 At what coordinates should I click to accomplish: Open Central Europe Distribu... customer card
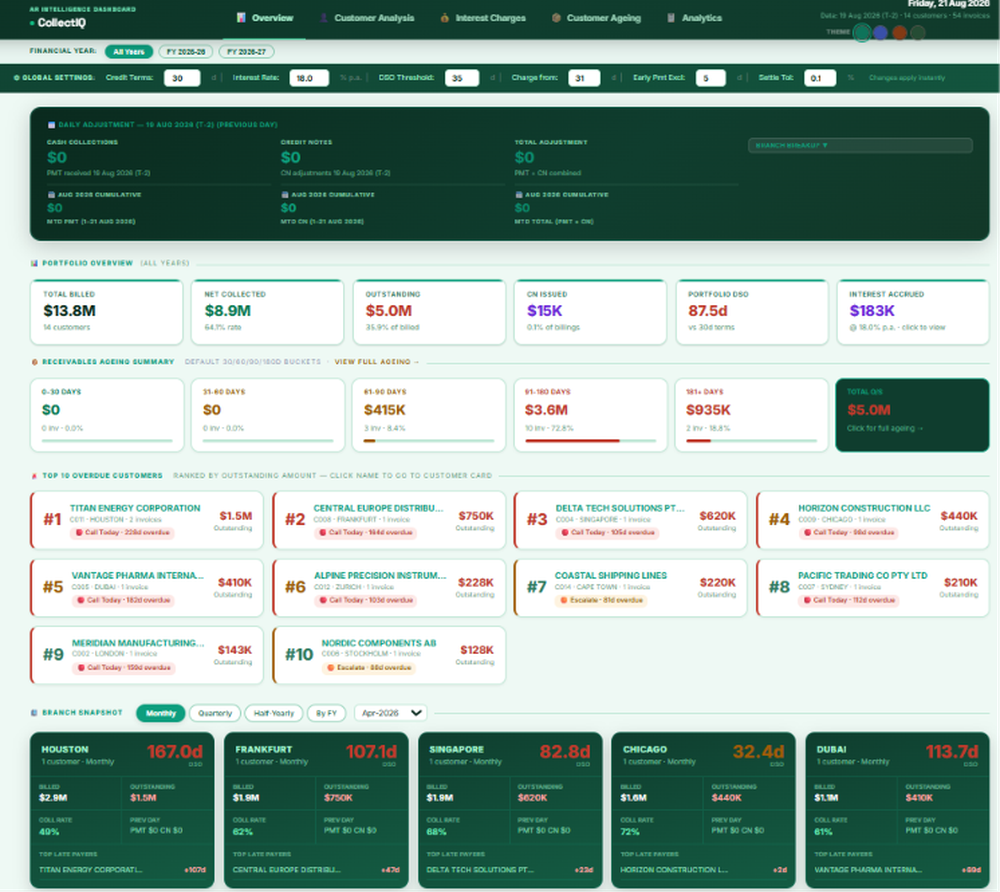coord(389,520)
